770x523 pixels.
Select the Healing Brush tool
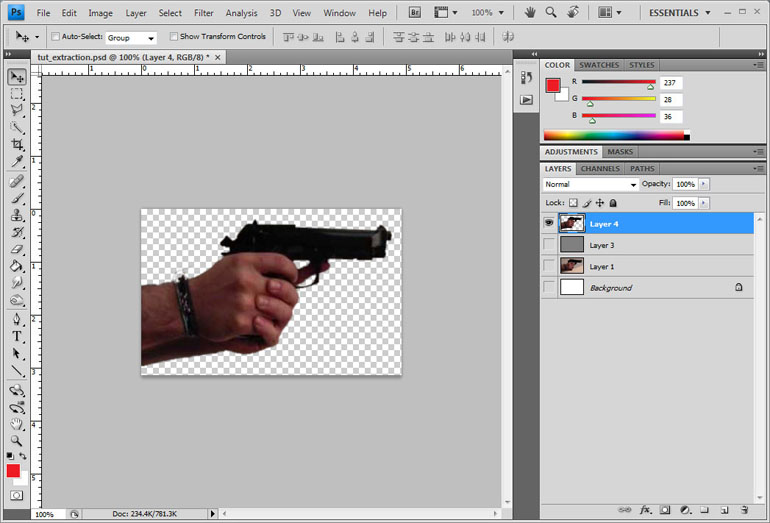pos(17,181)
